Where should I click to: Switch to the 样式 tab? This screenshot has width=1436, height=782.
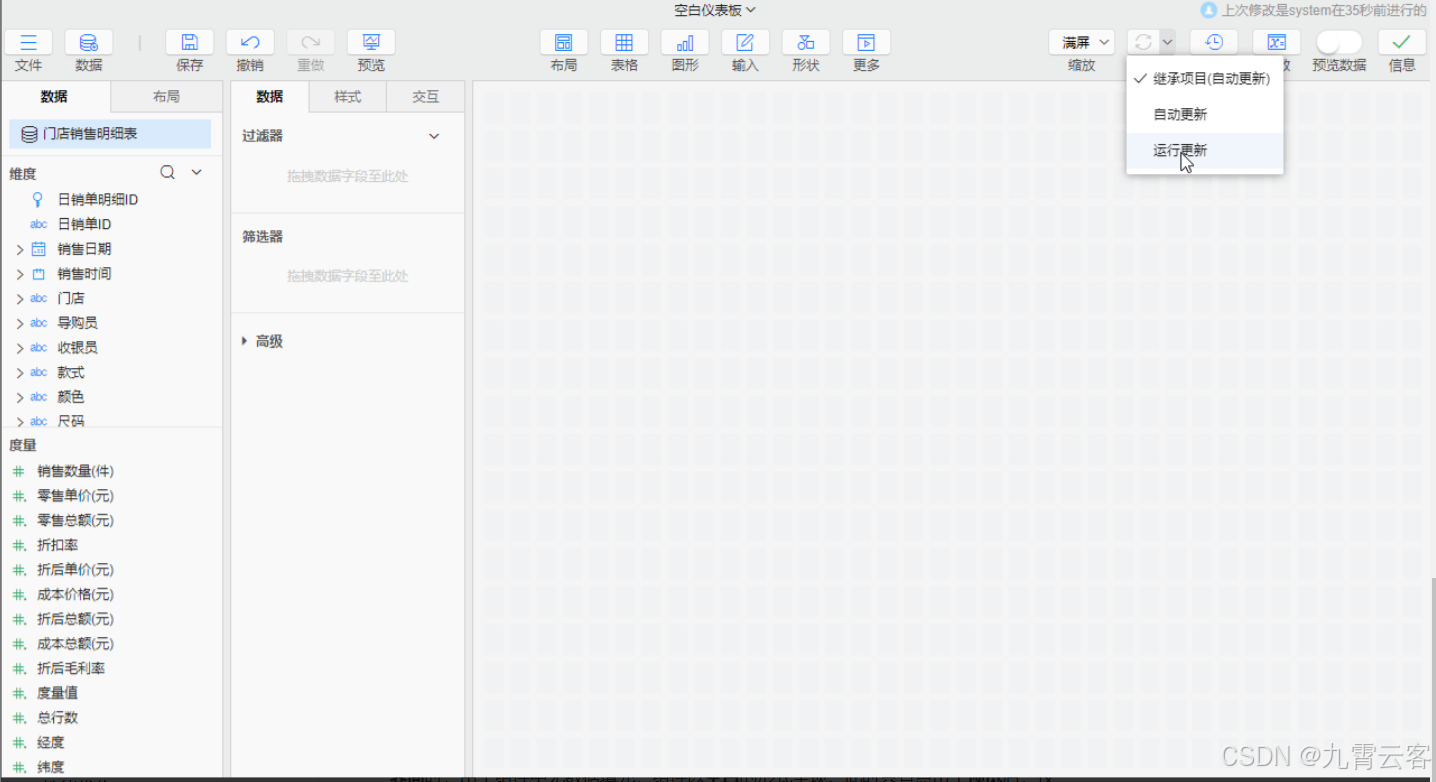(x=347, y=97)
